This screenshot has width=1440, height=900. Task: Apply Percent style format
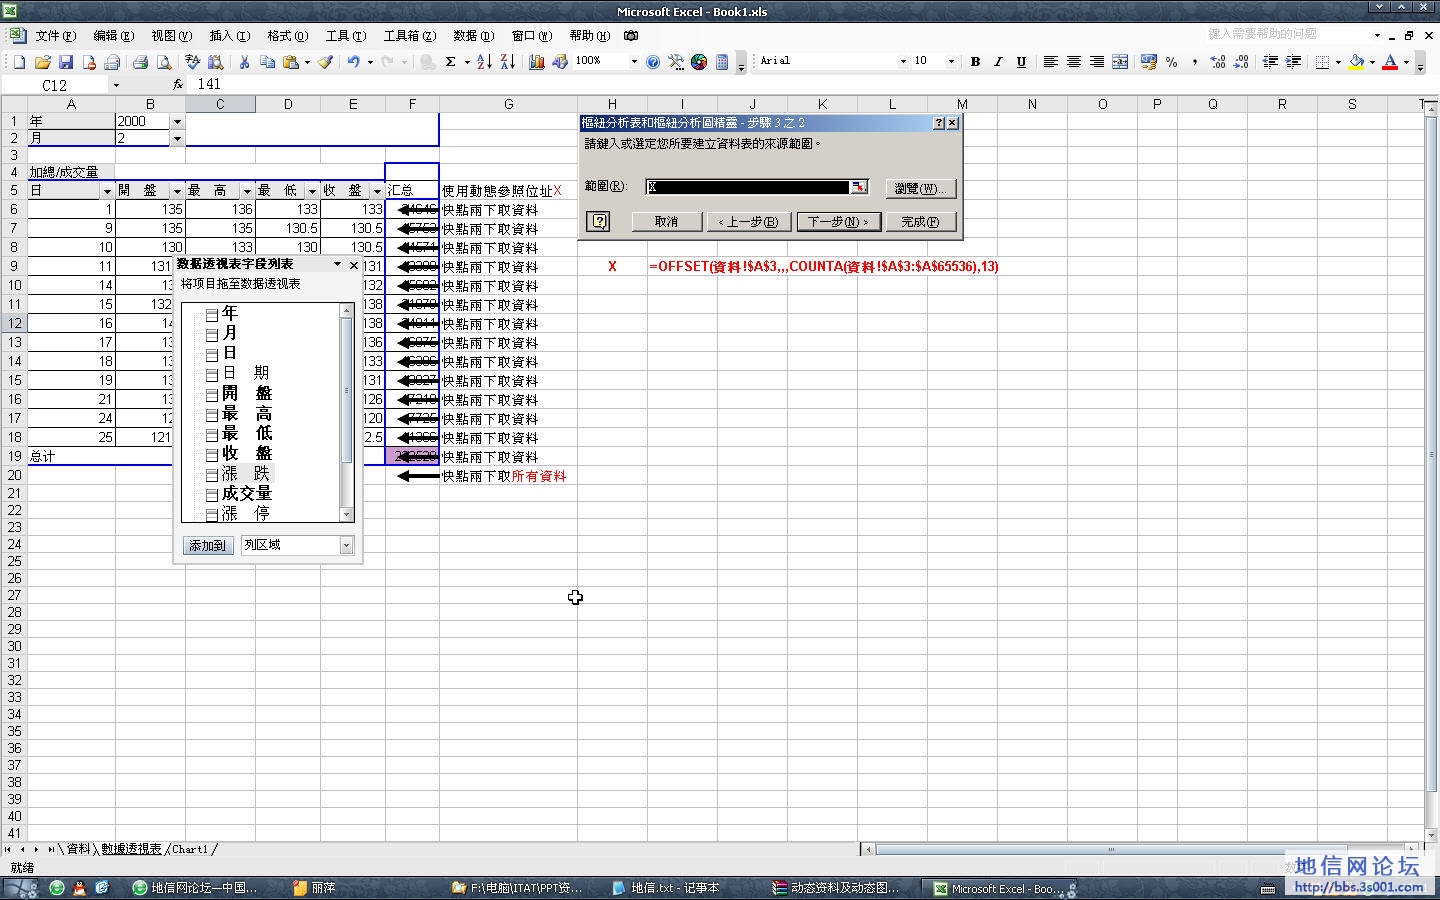[1171, 62]
